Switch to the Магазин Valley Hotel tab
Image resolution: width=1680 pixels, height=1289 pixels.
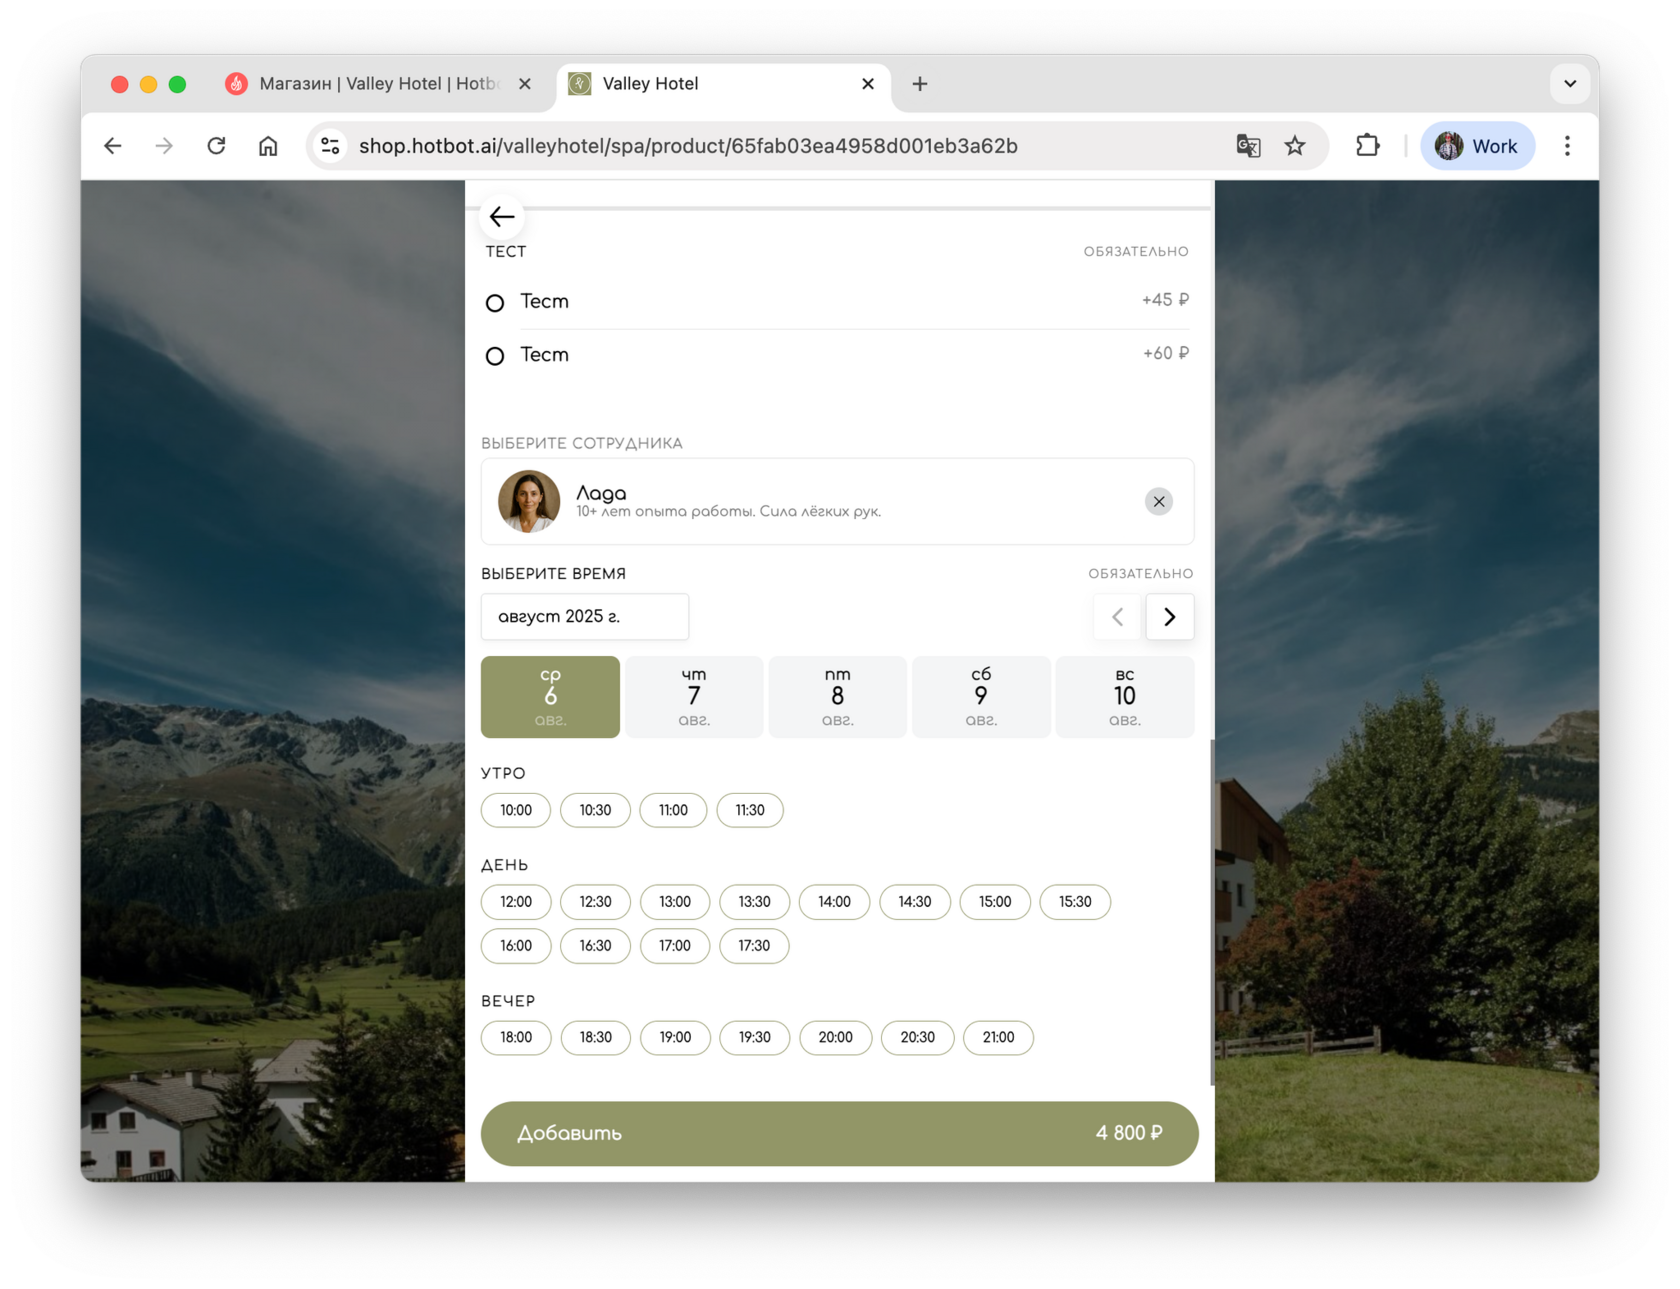point(378,84)
